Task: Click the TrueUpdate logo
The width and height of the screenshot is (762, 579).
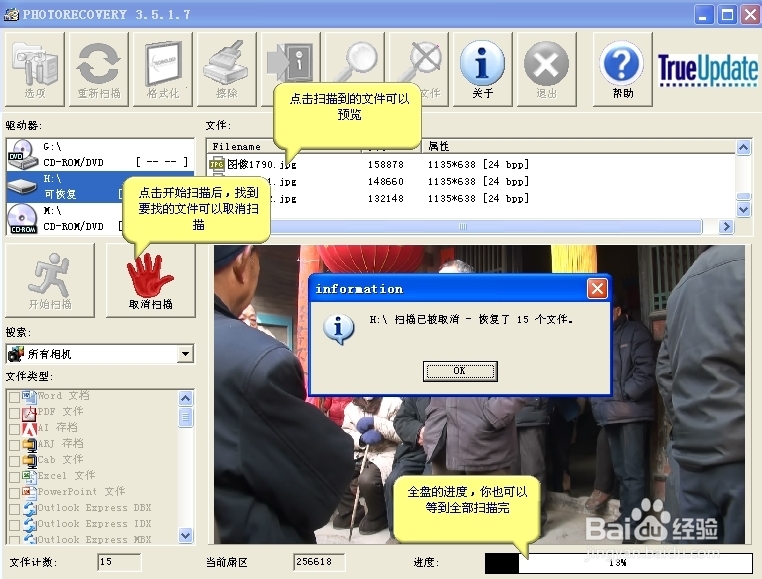Action: (708, 70)
